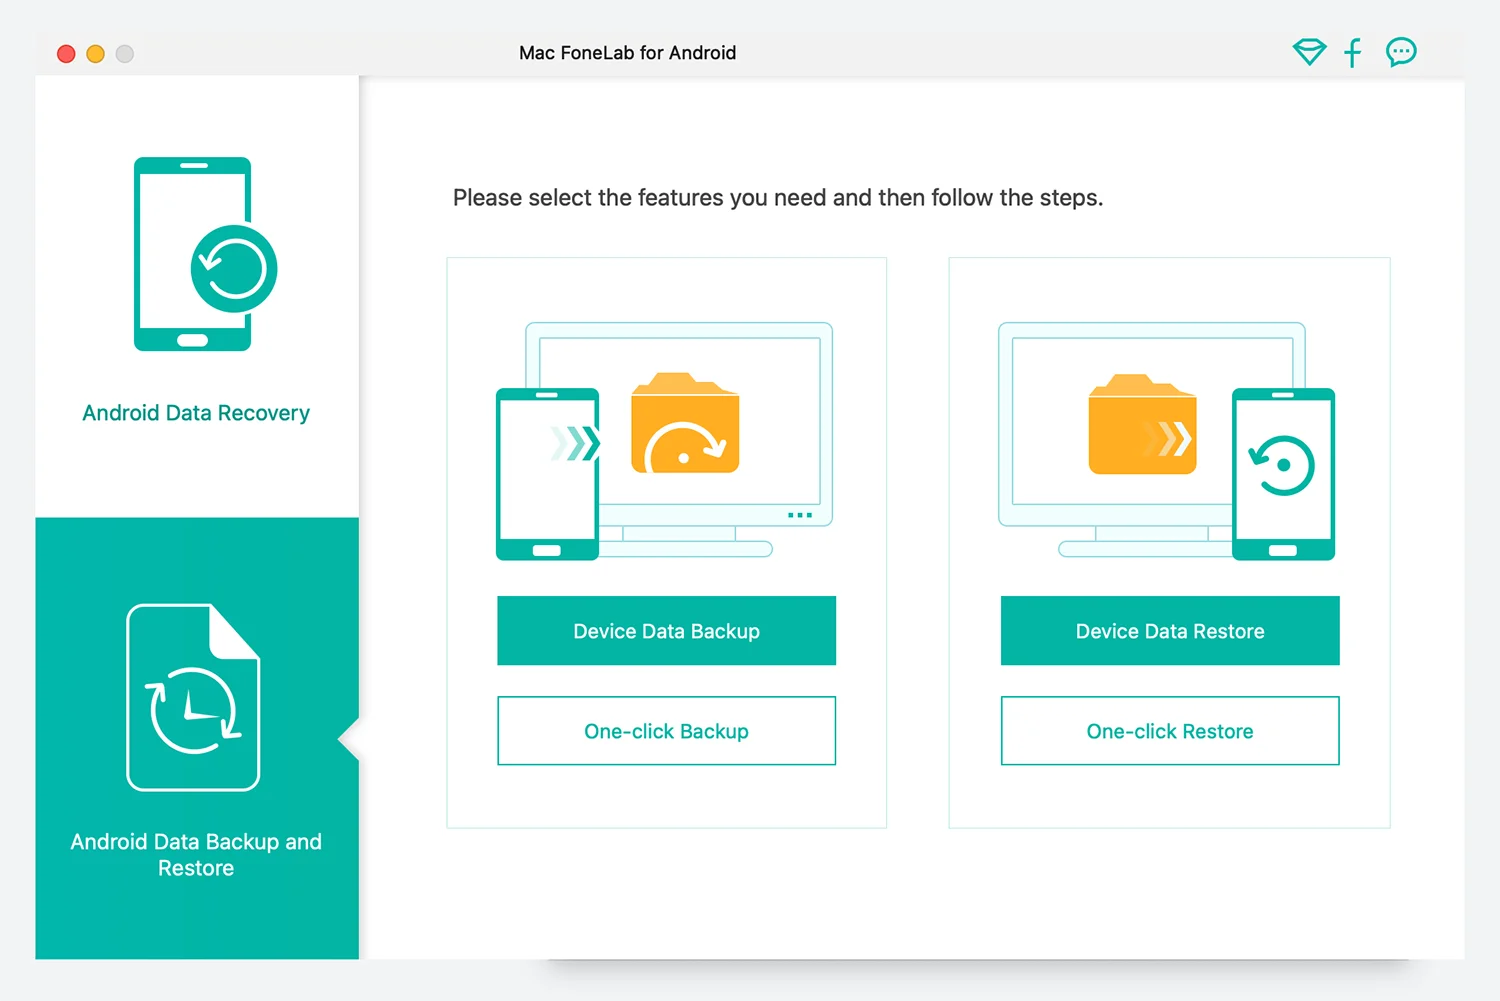Screen dimensions: 1500x1001
Task: Click the orange backup folder with circular arrow
Action: [x=685, y=424]
